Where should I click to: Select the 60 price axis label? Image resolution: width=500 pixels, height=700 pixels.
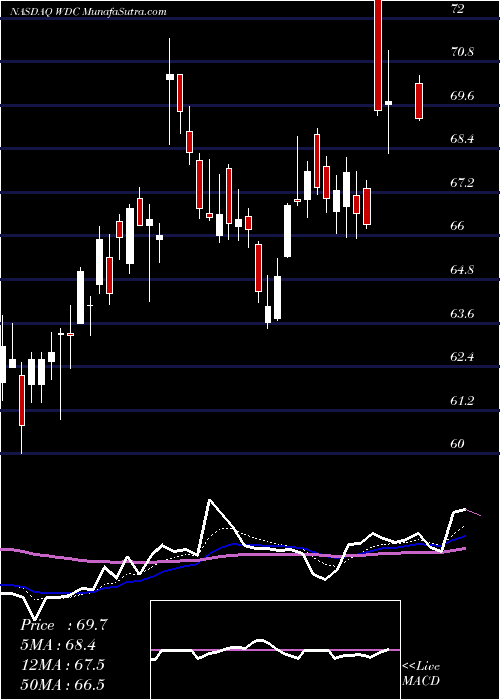458,444
